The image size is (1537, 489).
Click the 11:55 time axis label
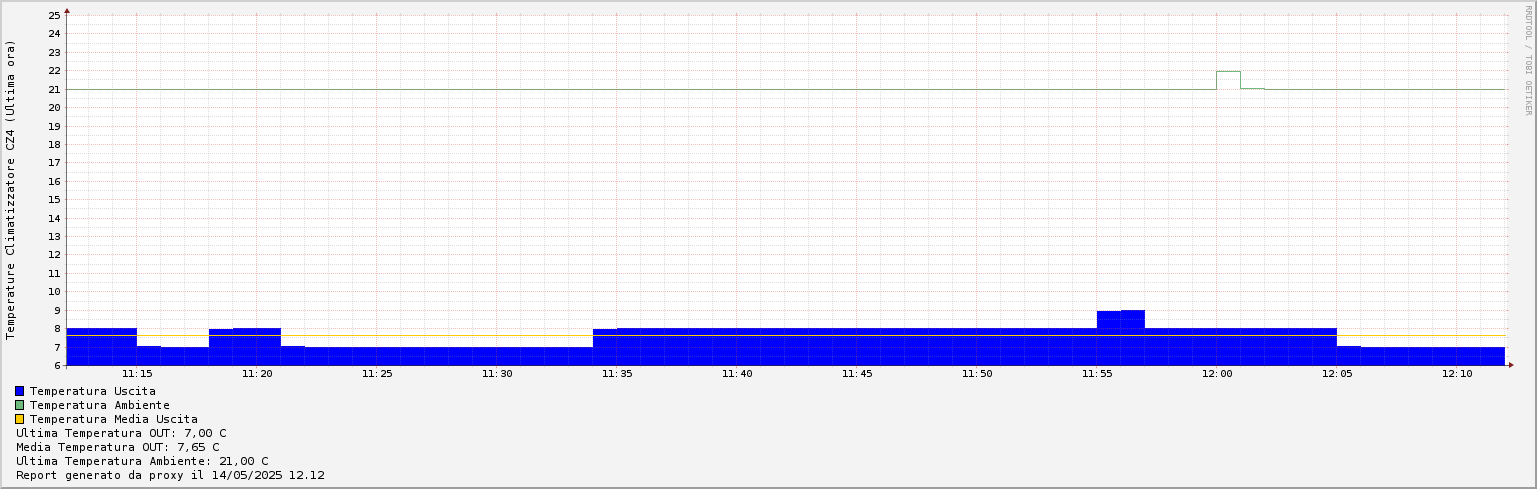[1097, 374]
